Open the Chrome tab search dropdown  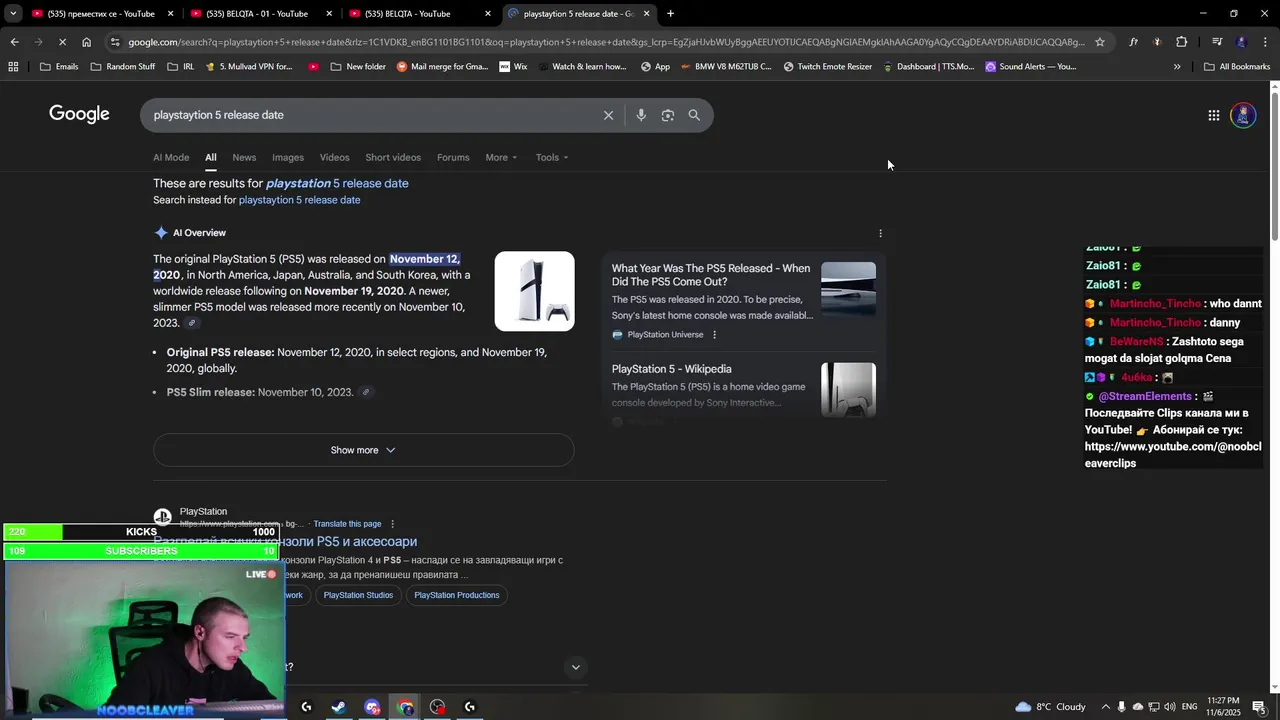point(13,14)
